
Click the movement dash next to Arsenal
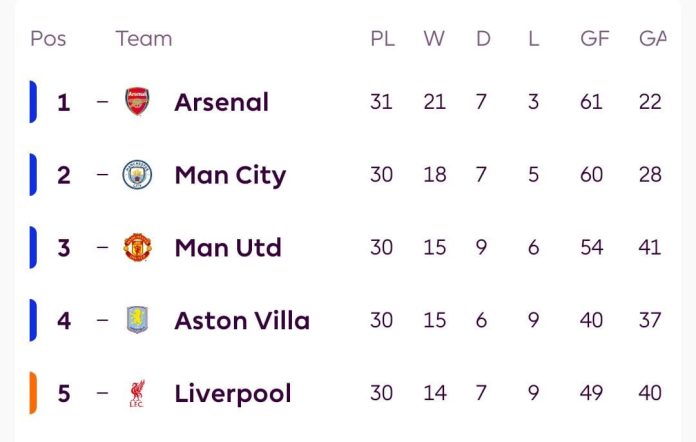[x=102, y=102]
